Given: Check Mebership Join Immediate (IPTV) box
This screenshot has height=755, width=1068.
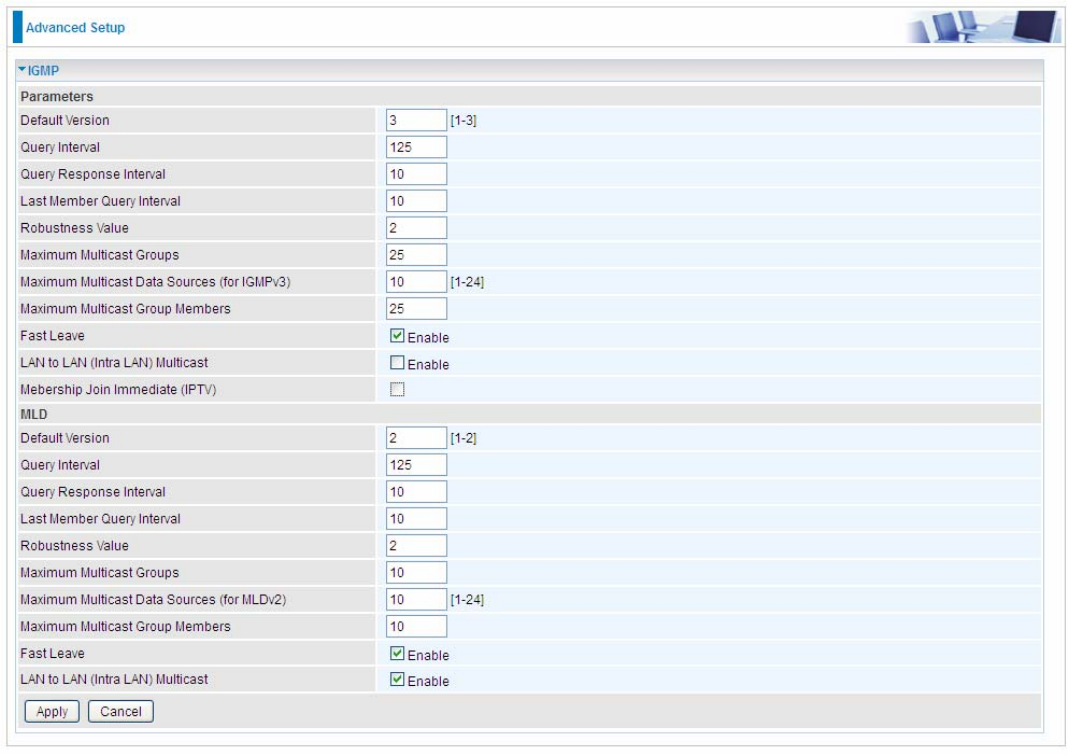Looking at the screenshot, I should coord(397,389).
